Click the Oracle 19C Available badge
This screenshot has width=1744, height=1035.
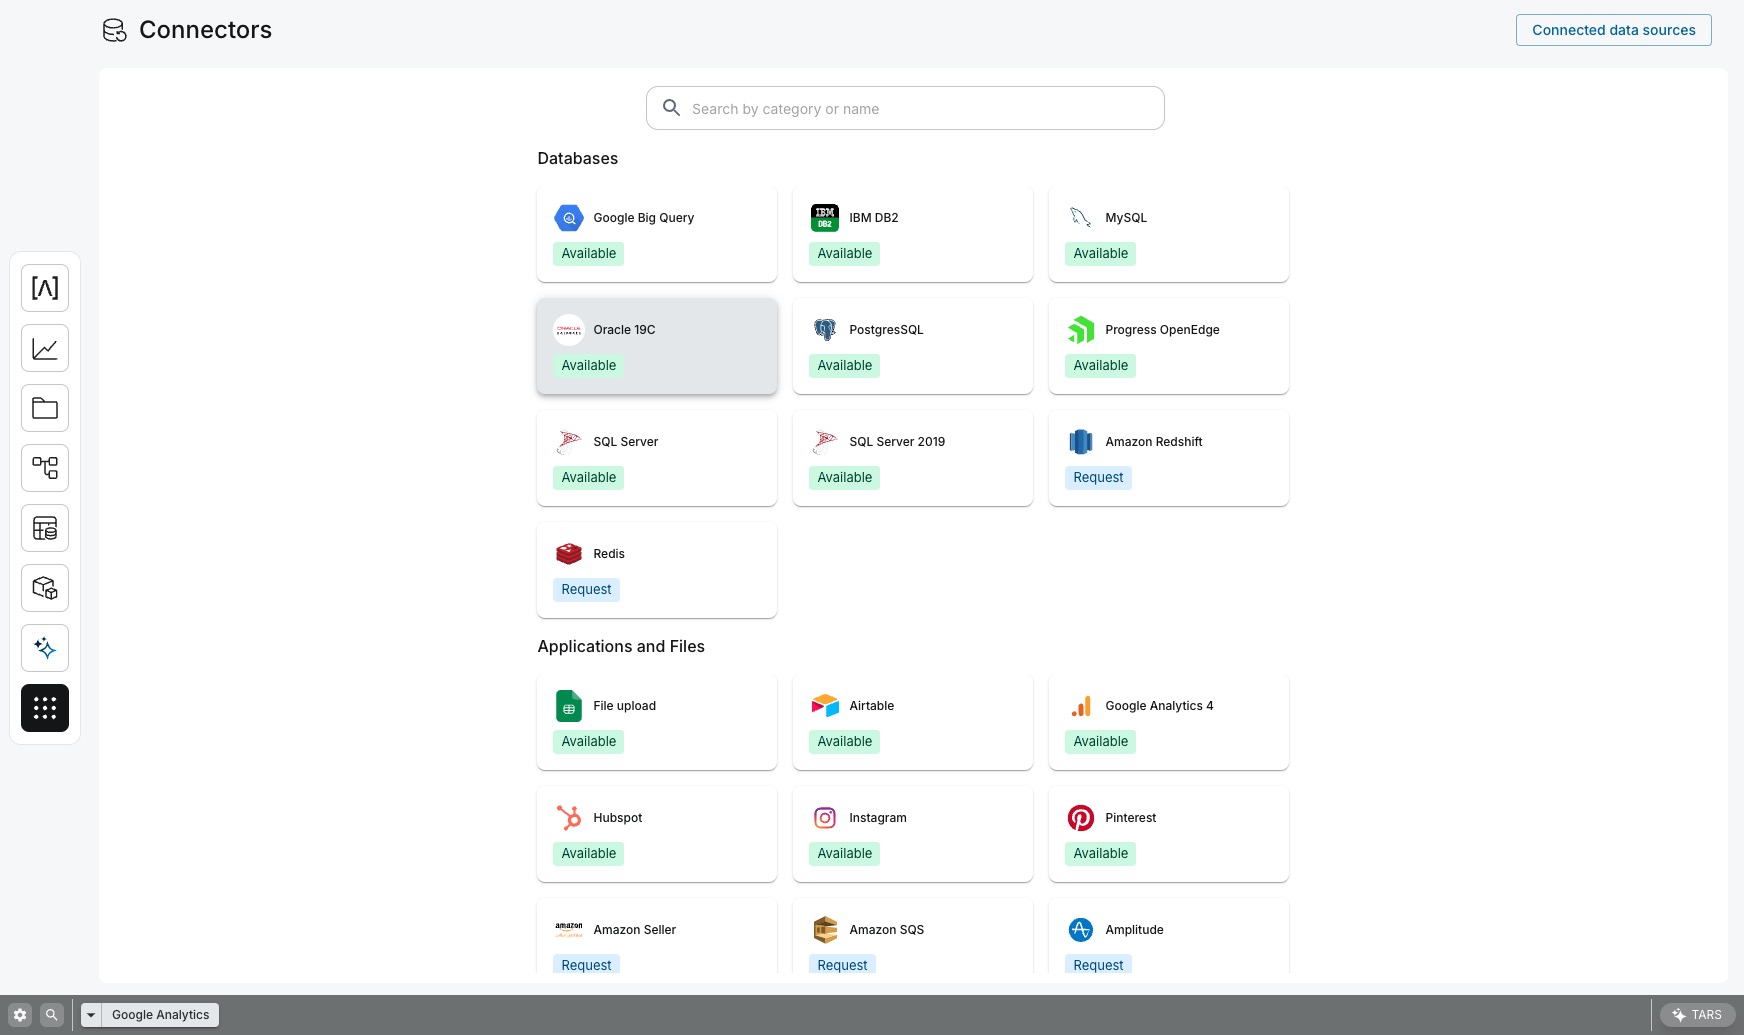(589, 366)
